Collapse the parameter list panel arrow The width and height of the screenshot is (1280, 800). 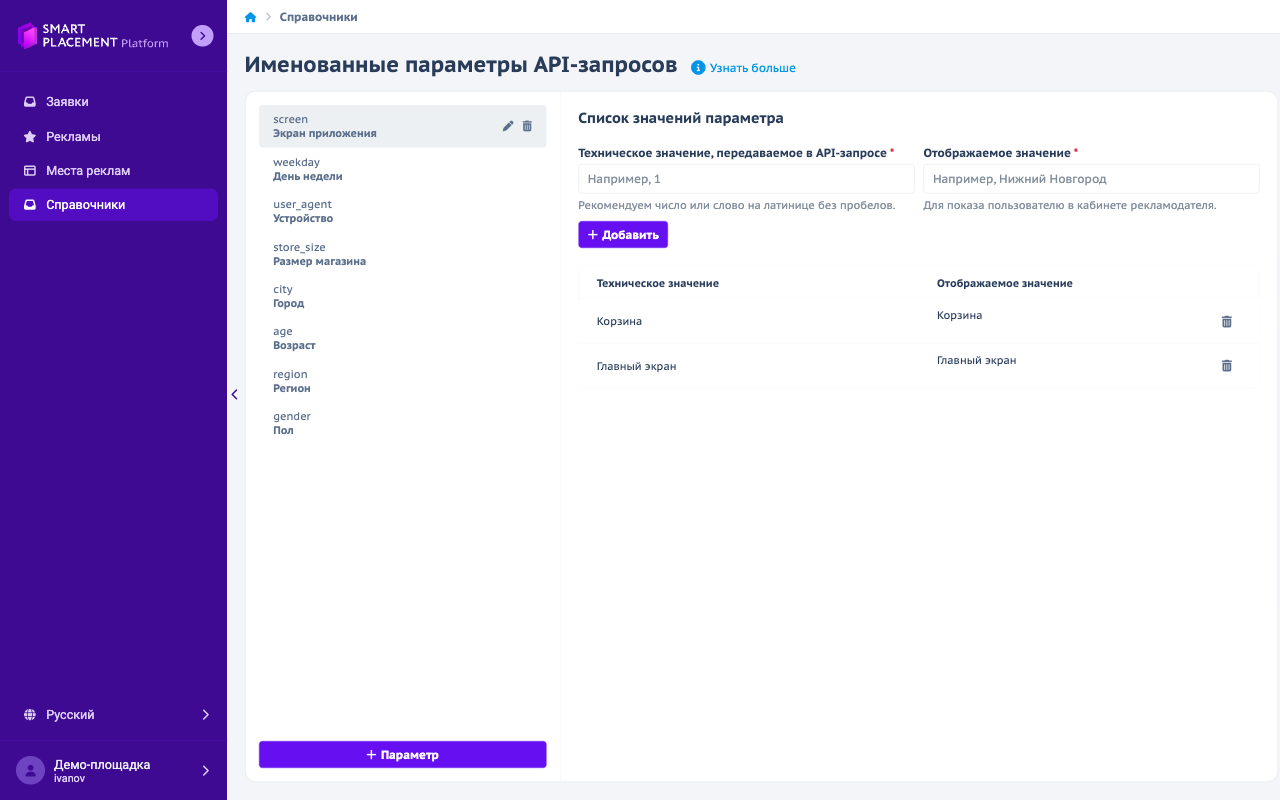(x=234, y=394)
